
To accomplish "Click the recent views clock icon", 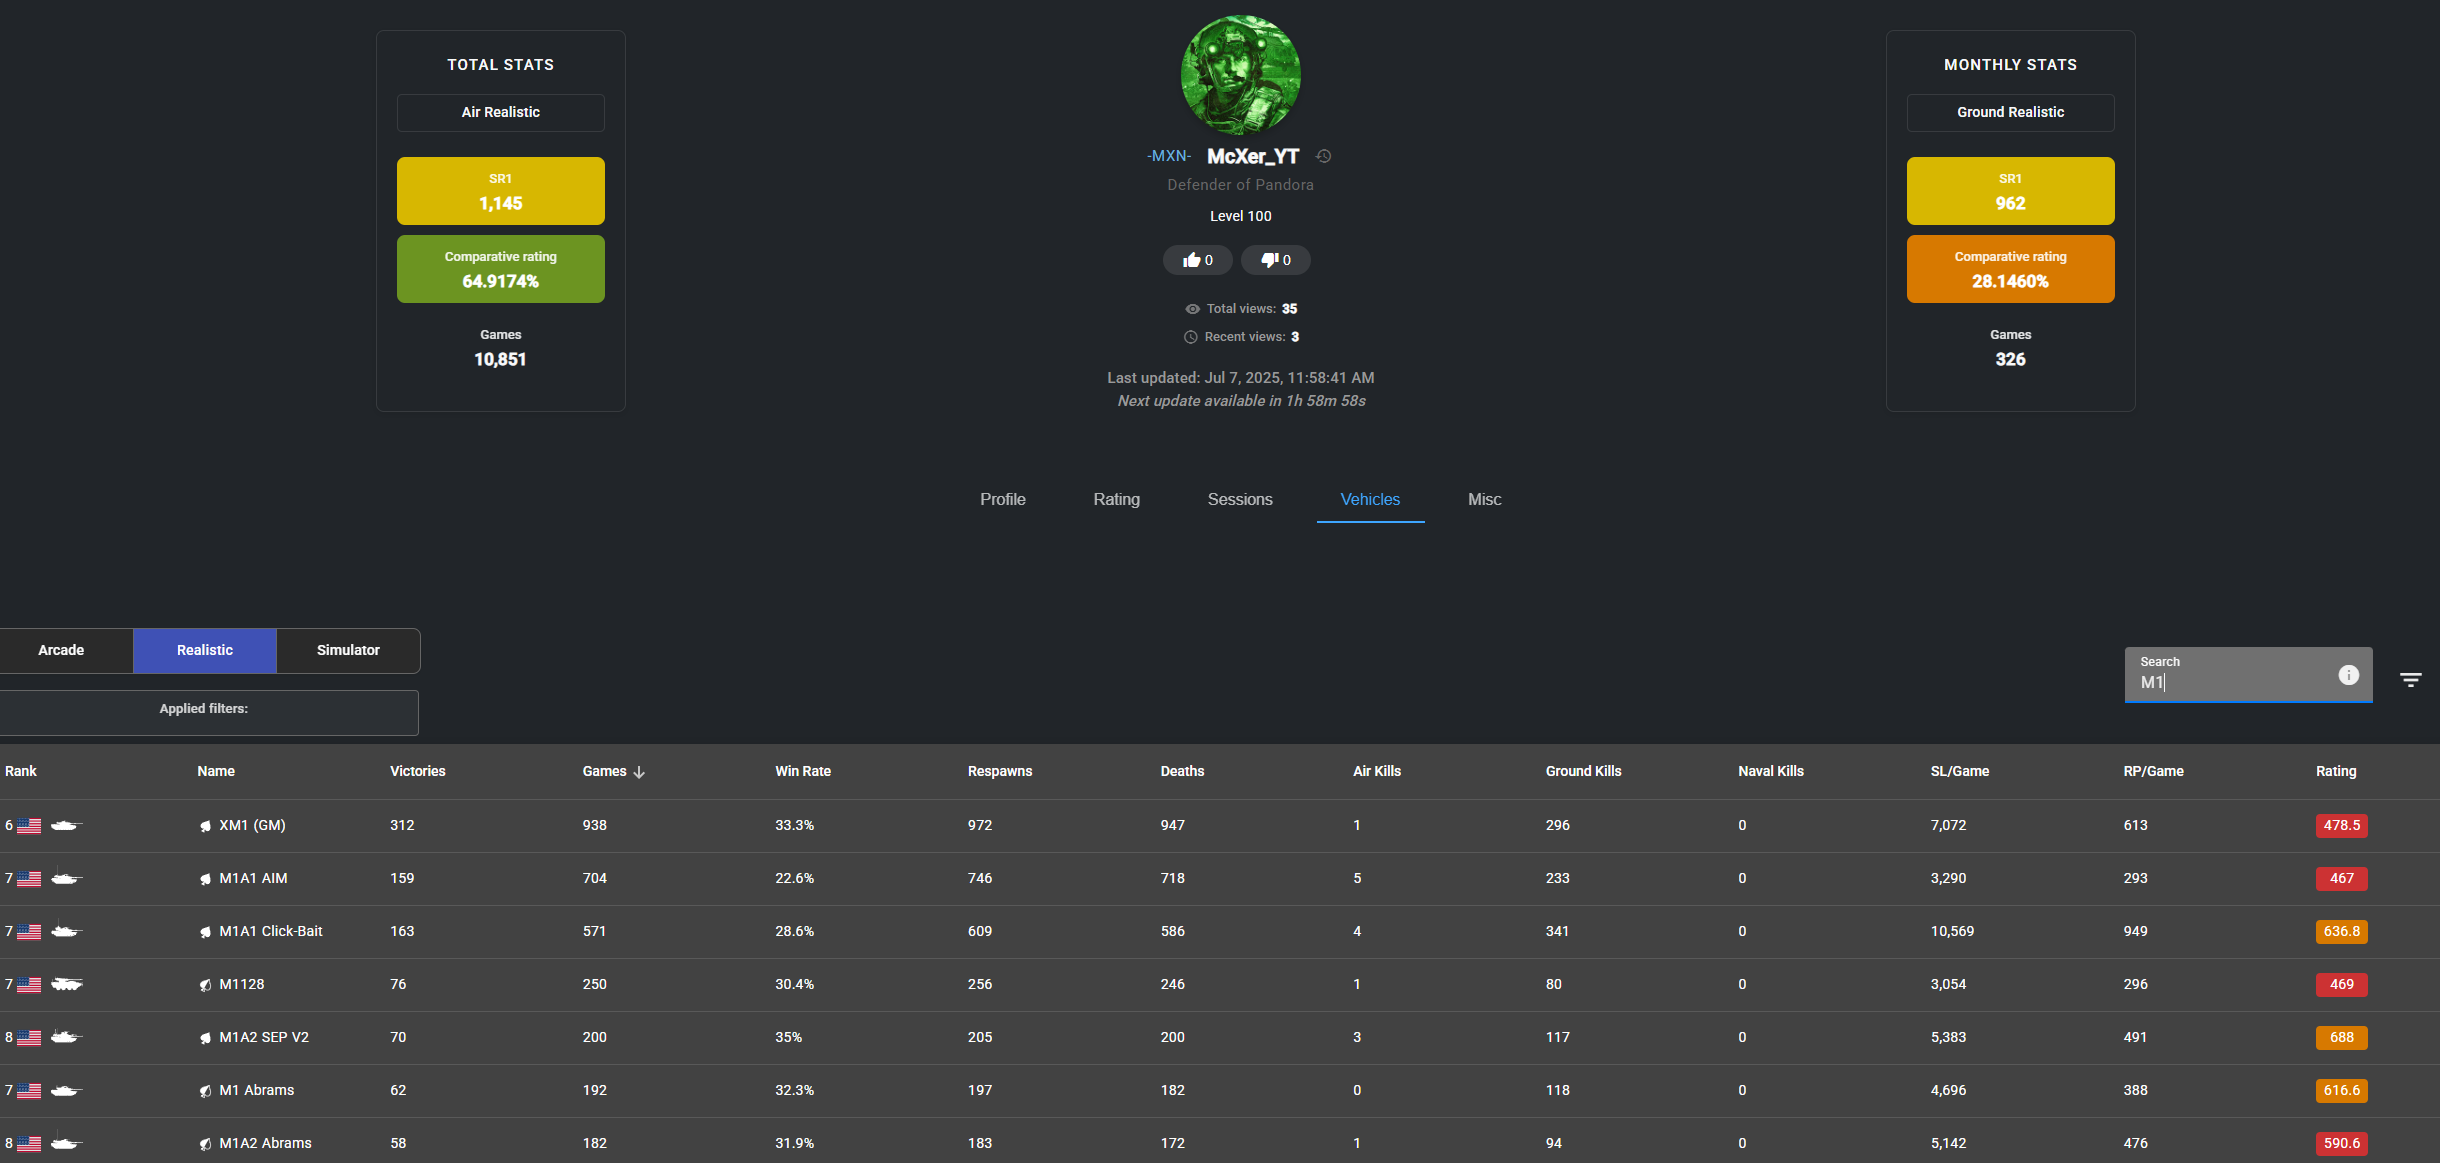I will [1191, 337].
